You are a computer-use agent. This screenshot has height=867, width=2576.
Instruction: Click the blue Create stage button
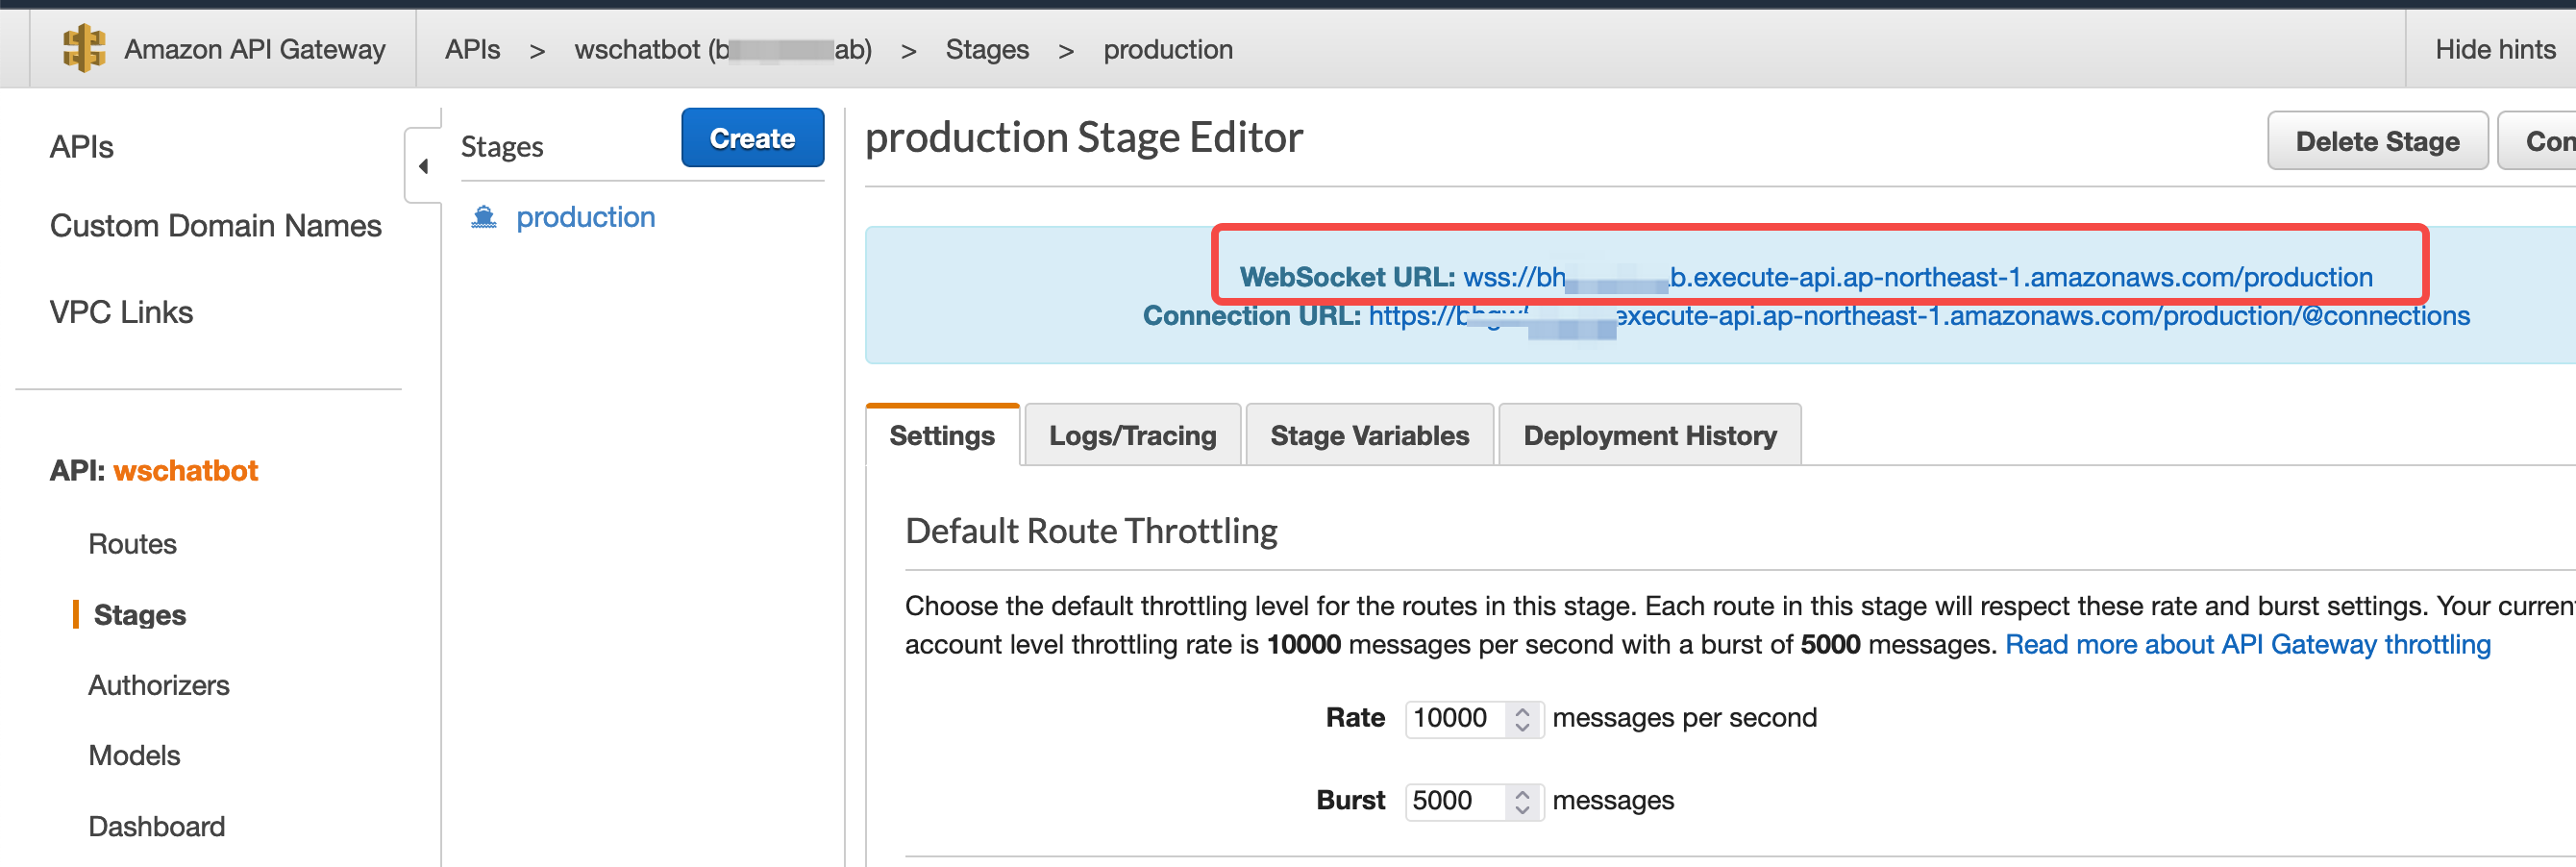coord(752,138)
